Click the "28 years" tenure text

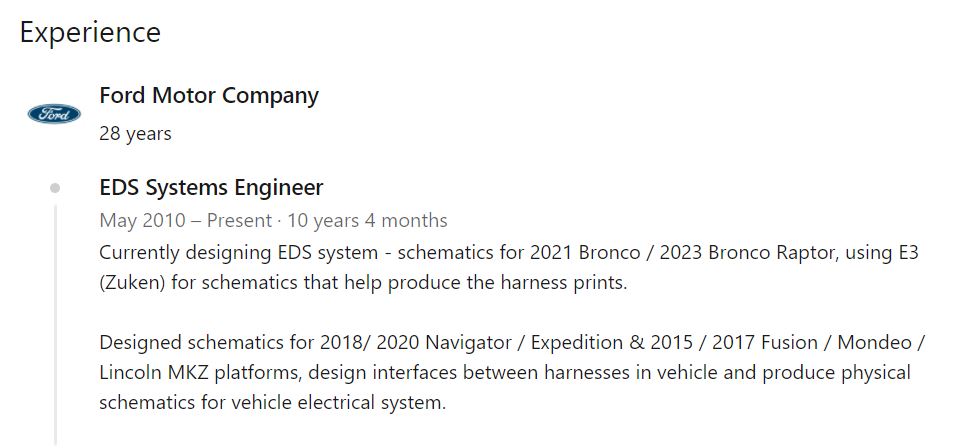135,133
